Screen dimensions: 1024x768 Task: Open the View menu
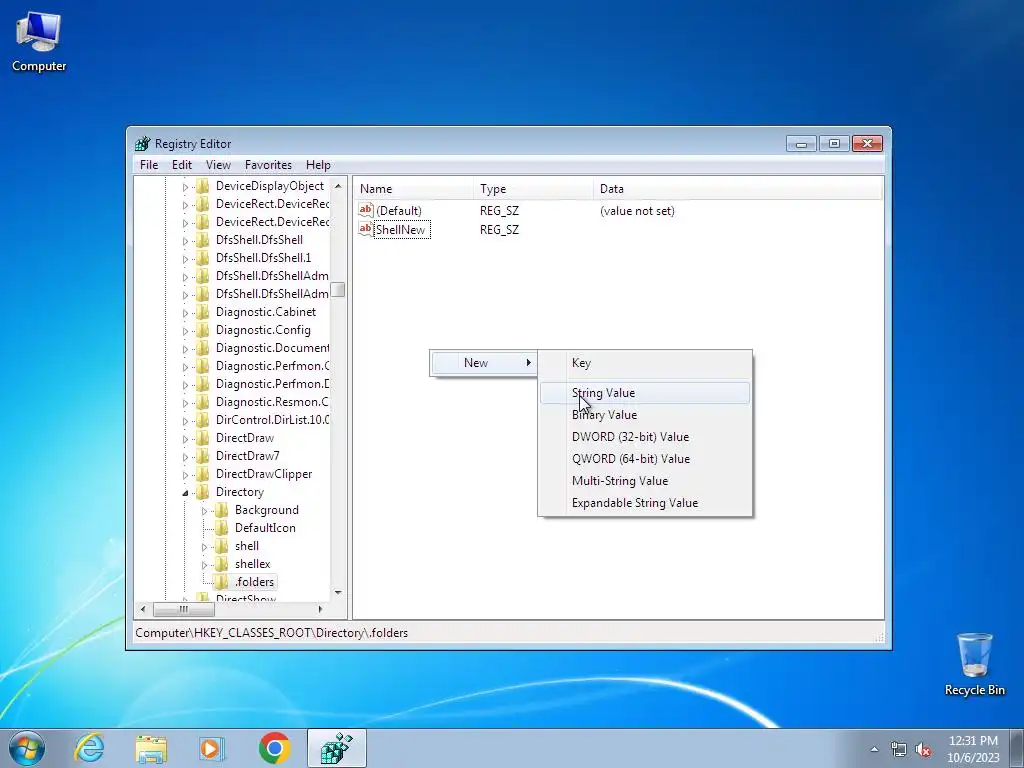218,165
